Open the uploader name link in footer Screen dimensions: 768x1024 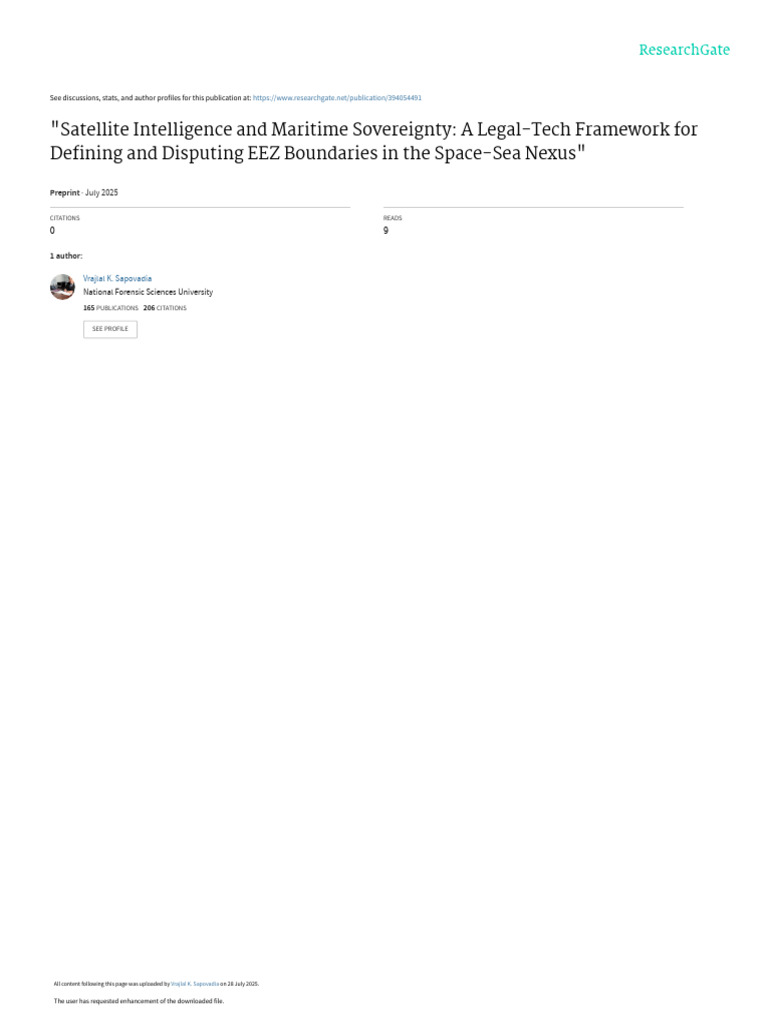coord(196,984)
